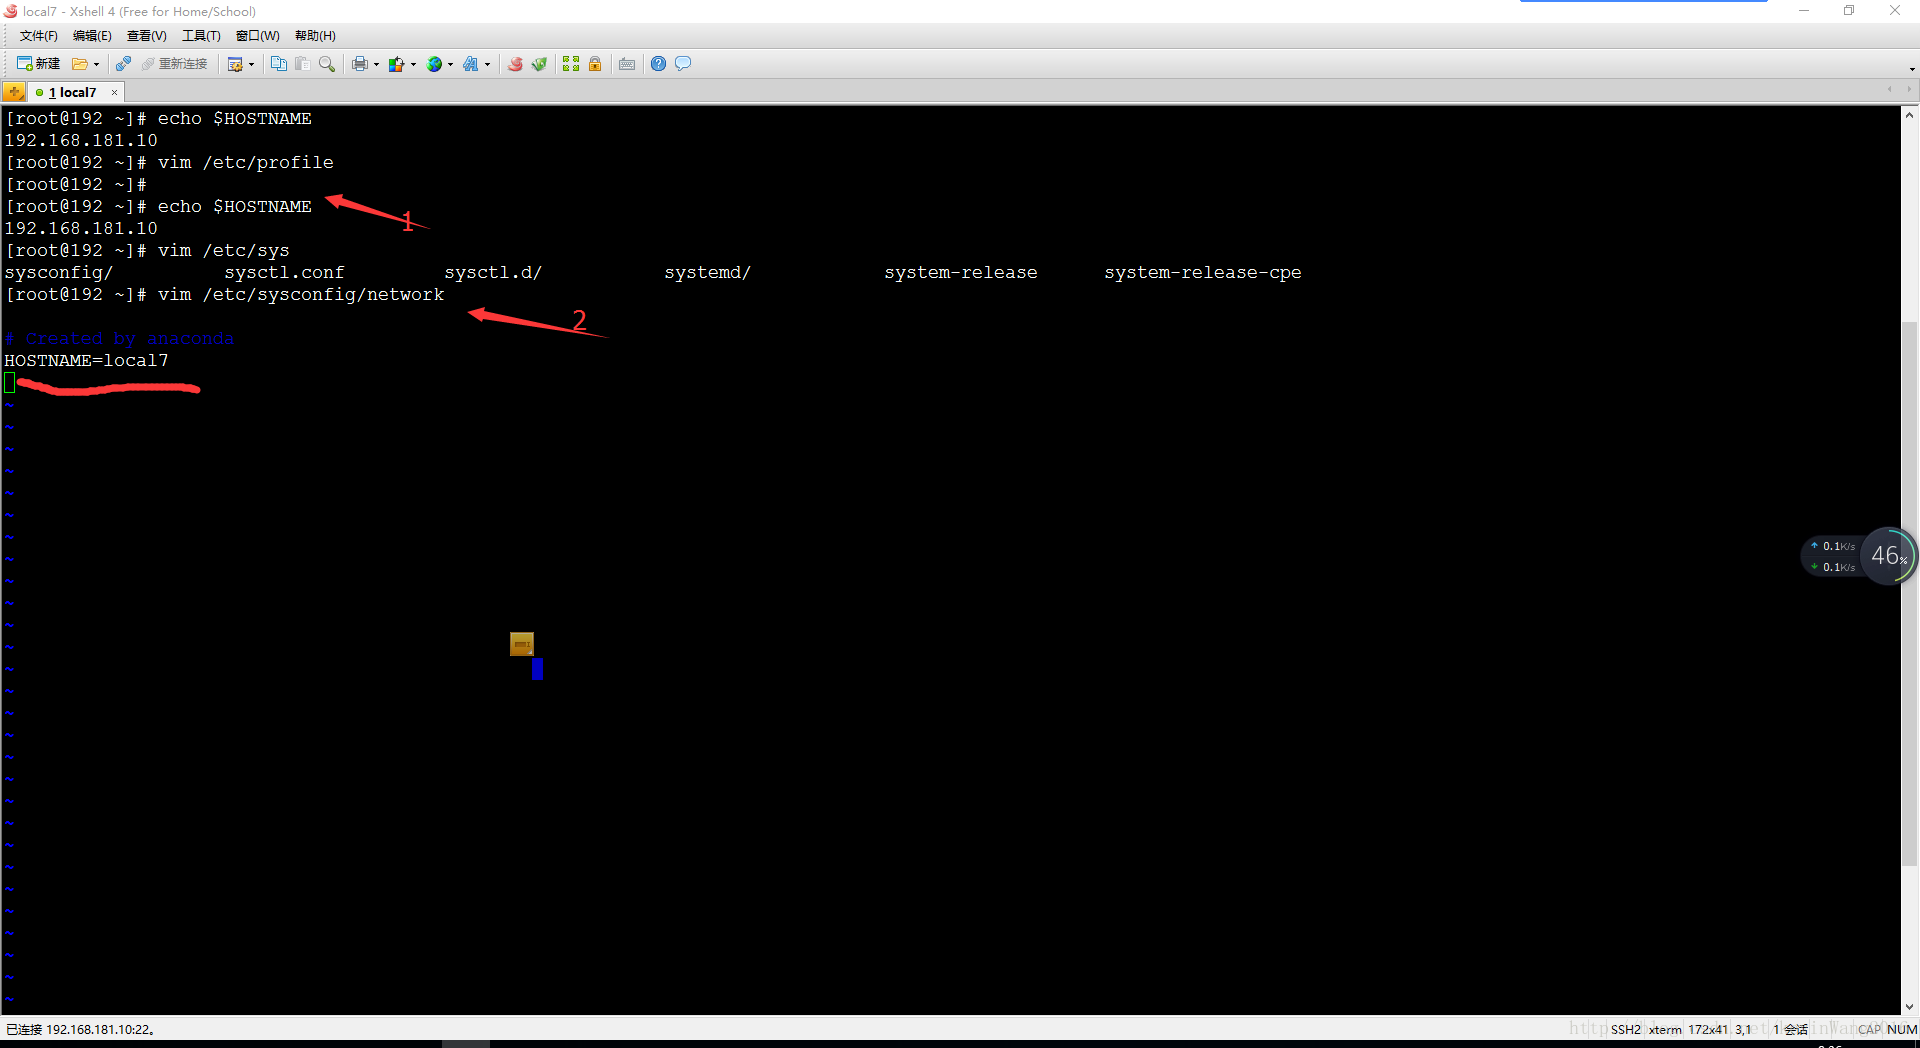
Task: Click 'sysctl.conf' in the completion list
Action: coord(284,272)
